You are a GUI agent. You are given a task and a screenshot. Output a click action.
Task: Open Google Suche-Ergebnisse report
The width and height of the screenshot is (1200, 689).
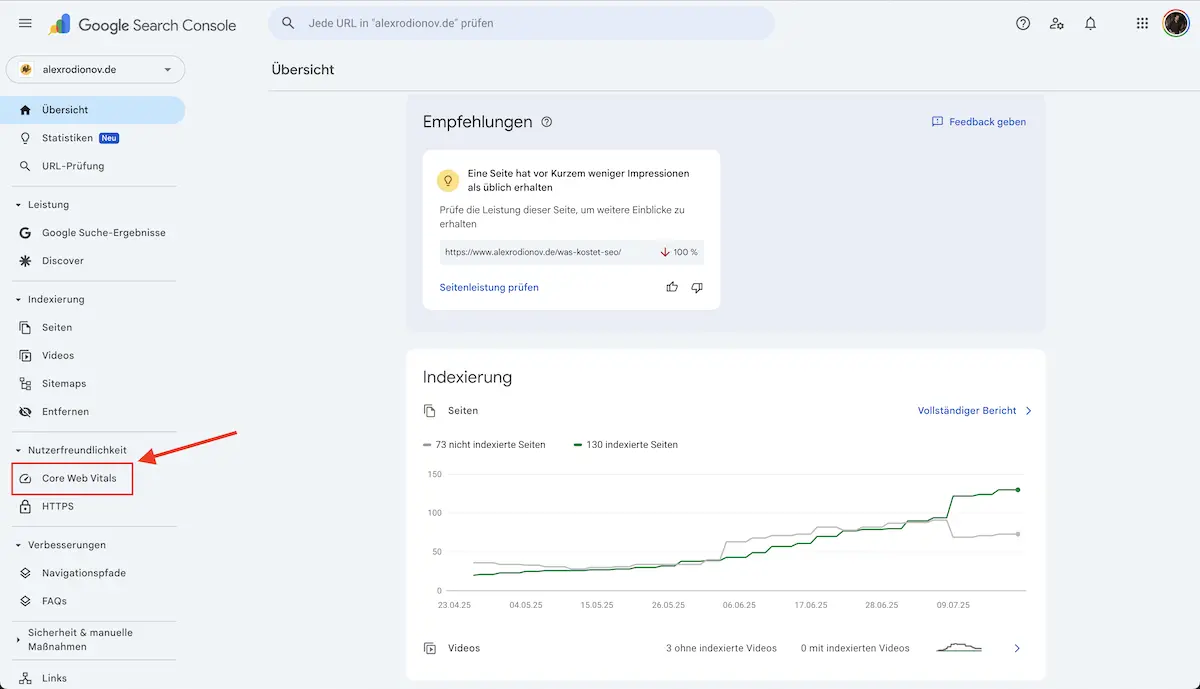tap(93, 233)
